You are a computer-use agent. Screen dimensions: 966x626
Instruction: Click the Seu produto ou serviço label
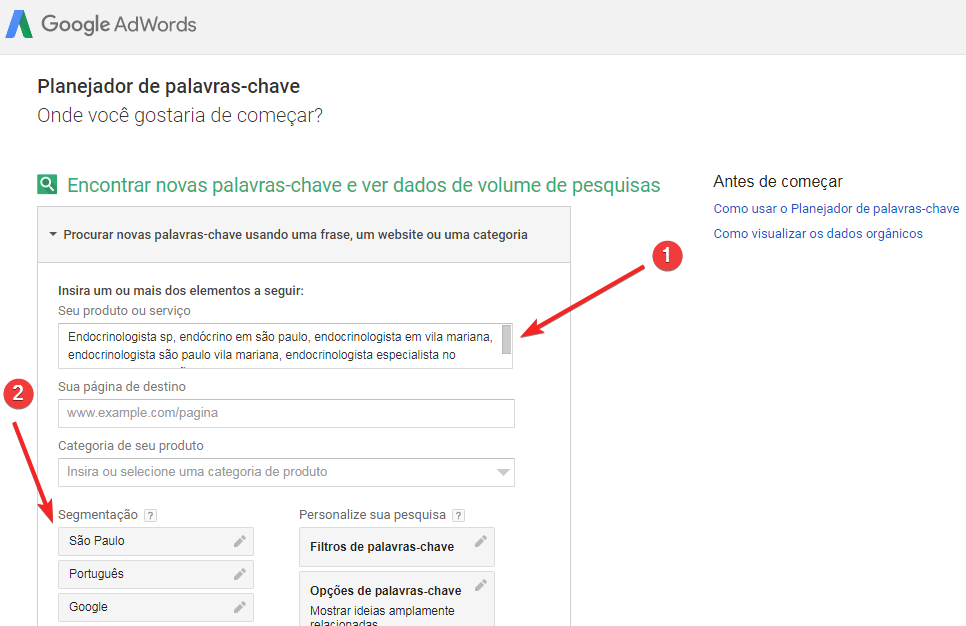pos(124,311)
